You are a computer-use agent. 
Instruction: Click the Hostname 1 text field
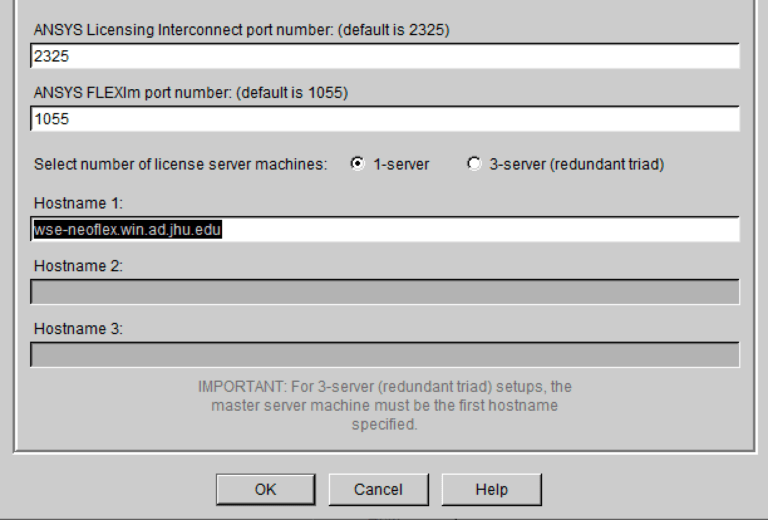tap(480, 229)
